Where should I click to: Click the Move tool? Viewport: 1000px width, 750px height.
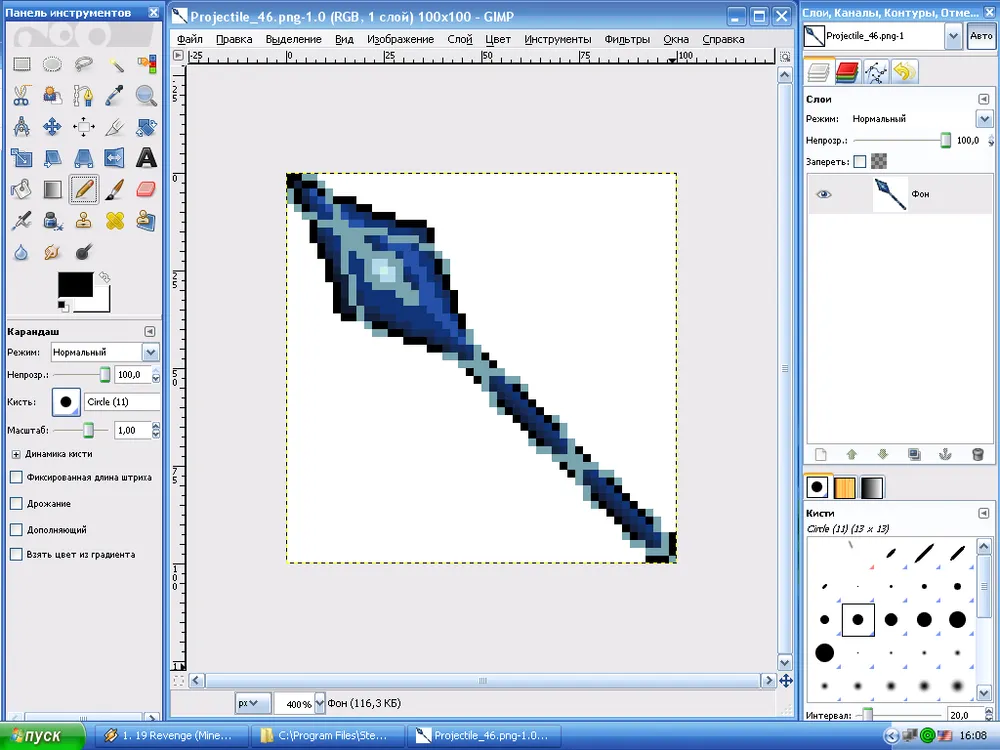point(52,127)
